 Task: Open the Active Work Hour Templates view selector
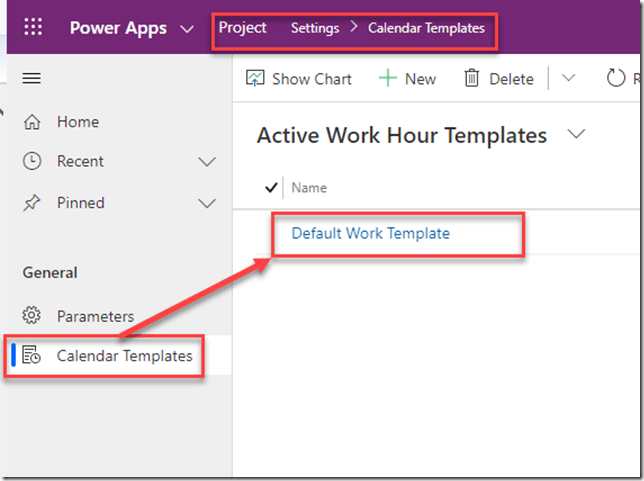pos(576,135)
